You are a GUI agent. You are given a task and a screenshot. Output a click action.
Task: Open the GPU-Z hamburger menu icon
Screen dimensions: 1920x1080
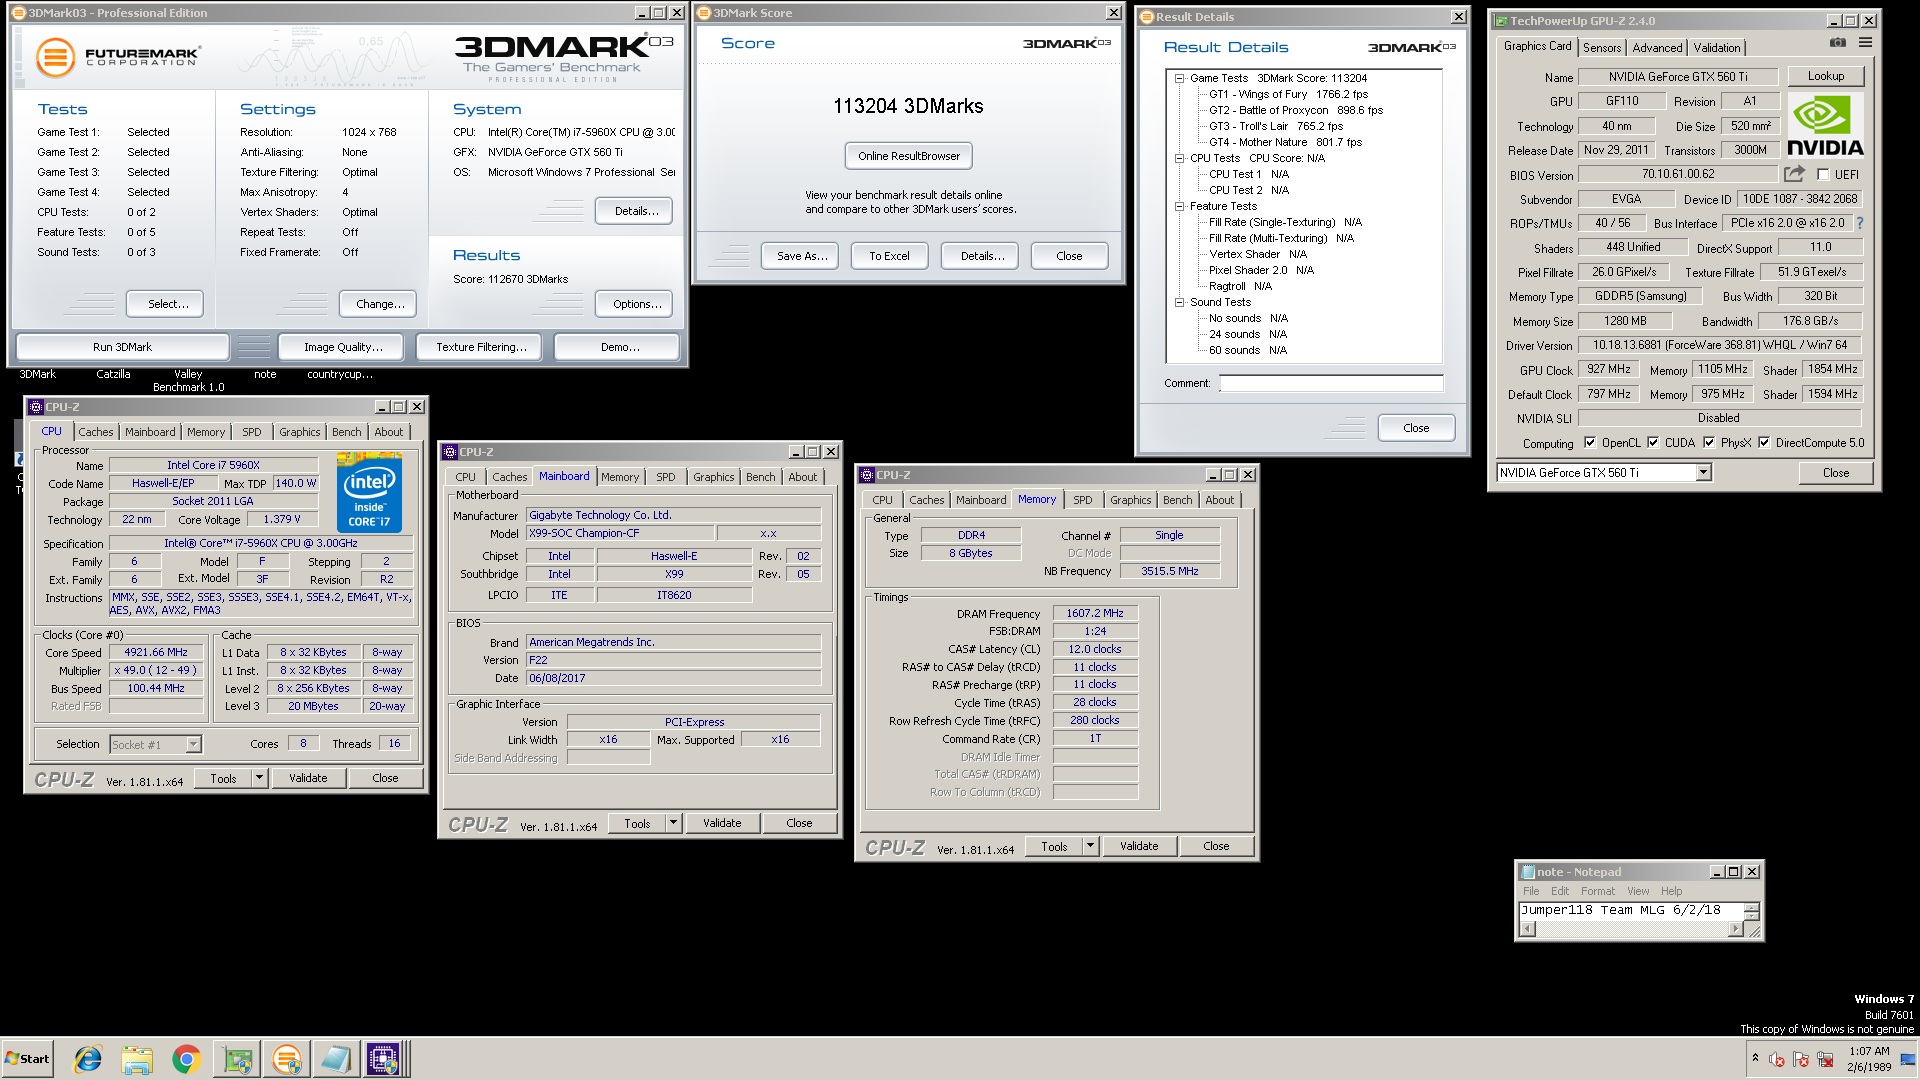click(1865, 42)
